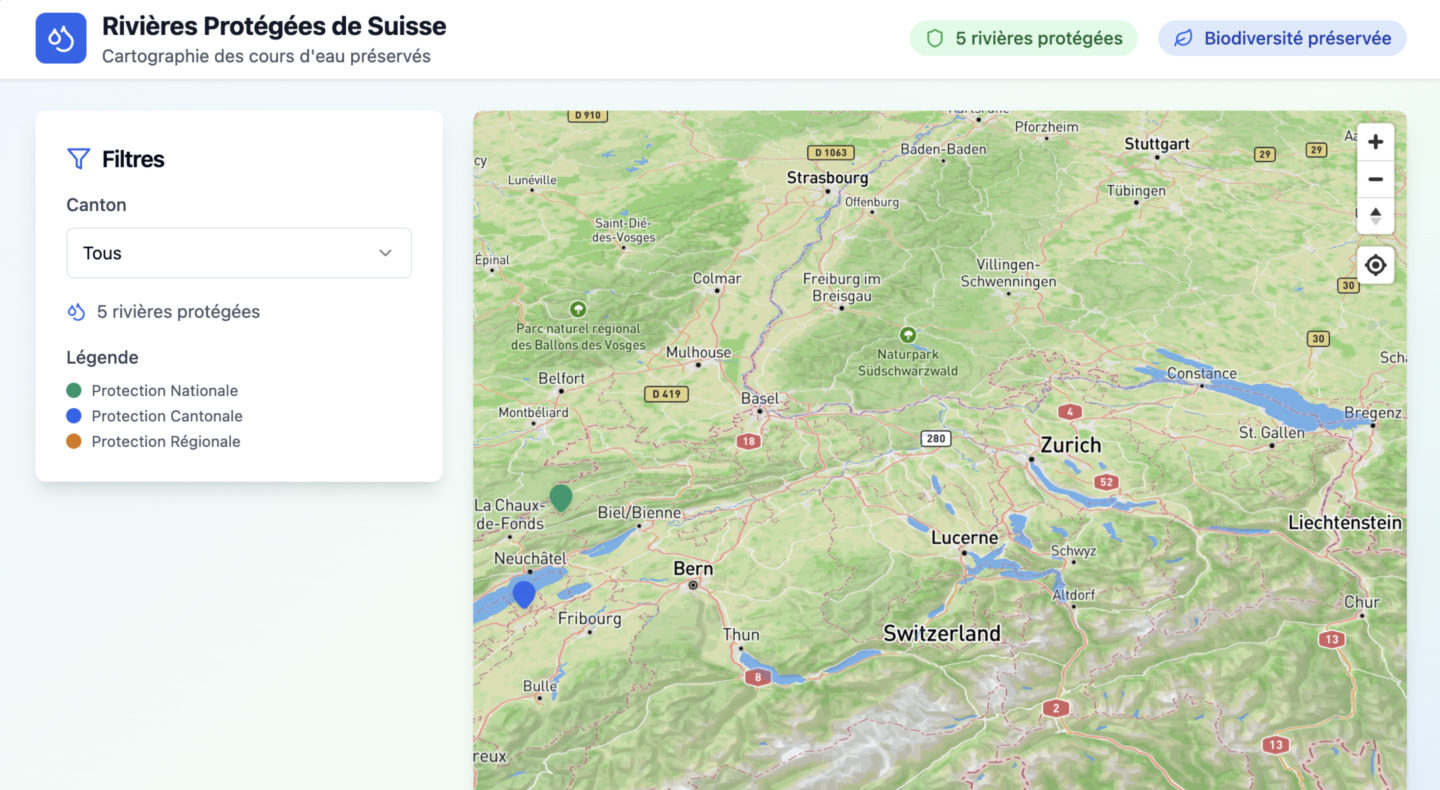Click the Protection Cantonale legend label
The width and height of the screenshot is (1440, 790).
pyautogui.click(x=167, y=416)
